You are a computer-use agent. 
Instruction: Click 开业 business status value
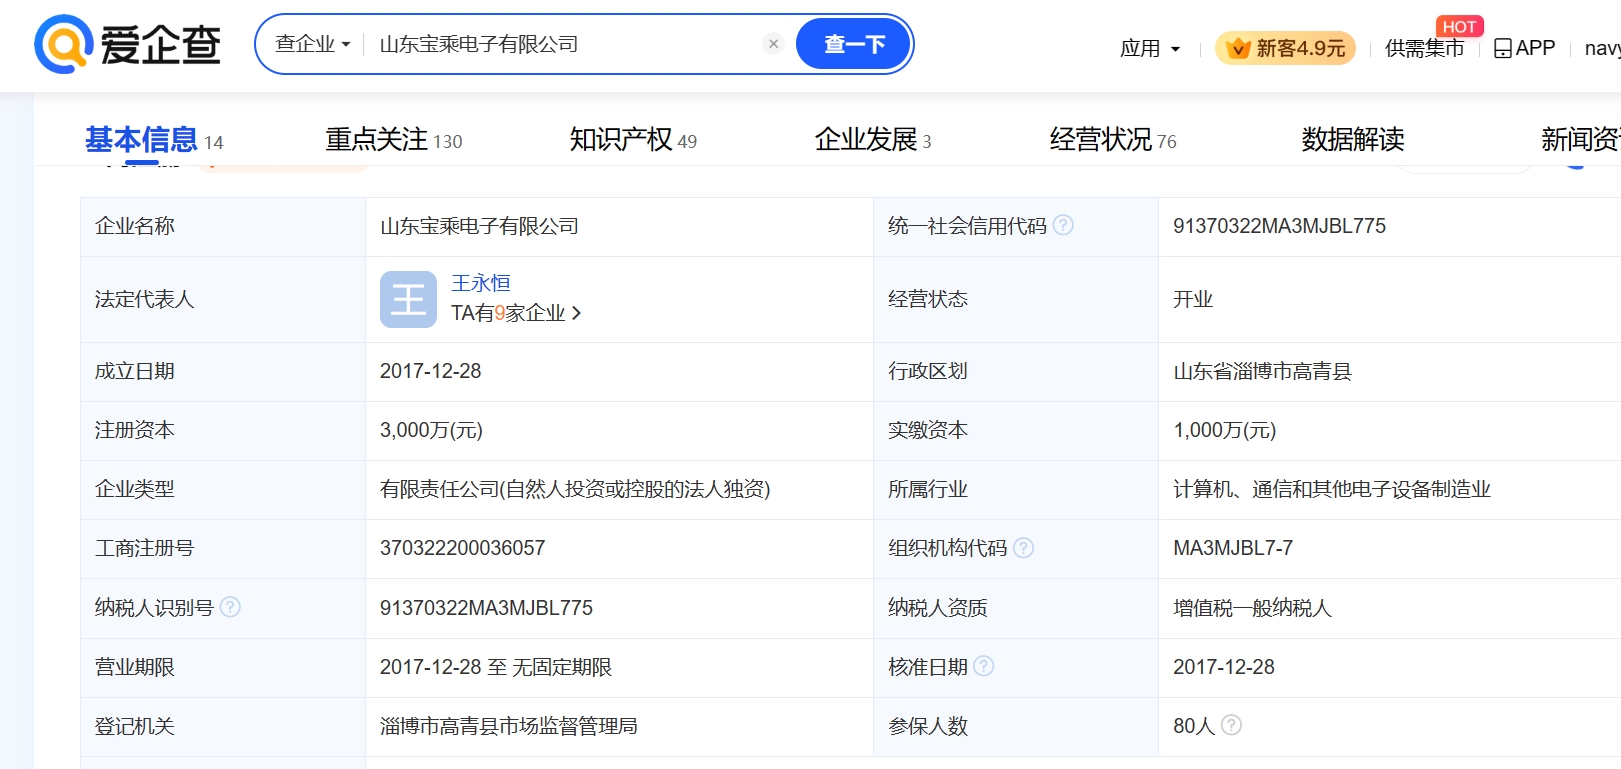point(1193,299)
